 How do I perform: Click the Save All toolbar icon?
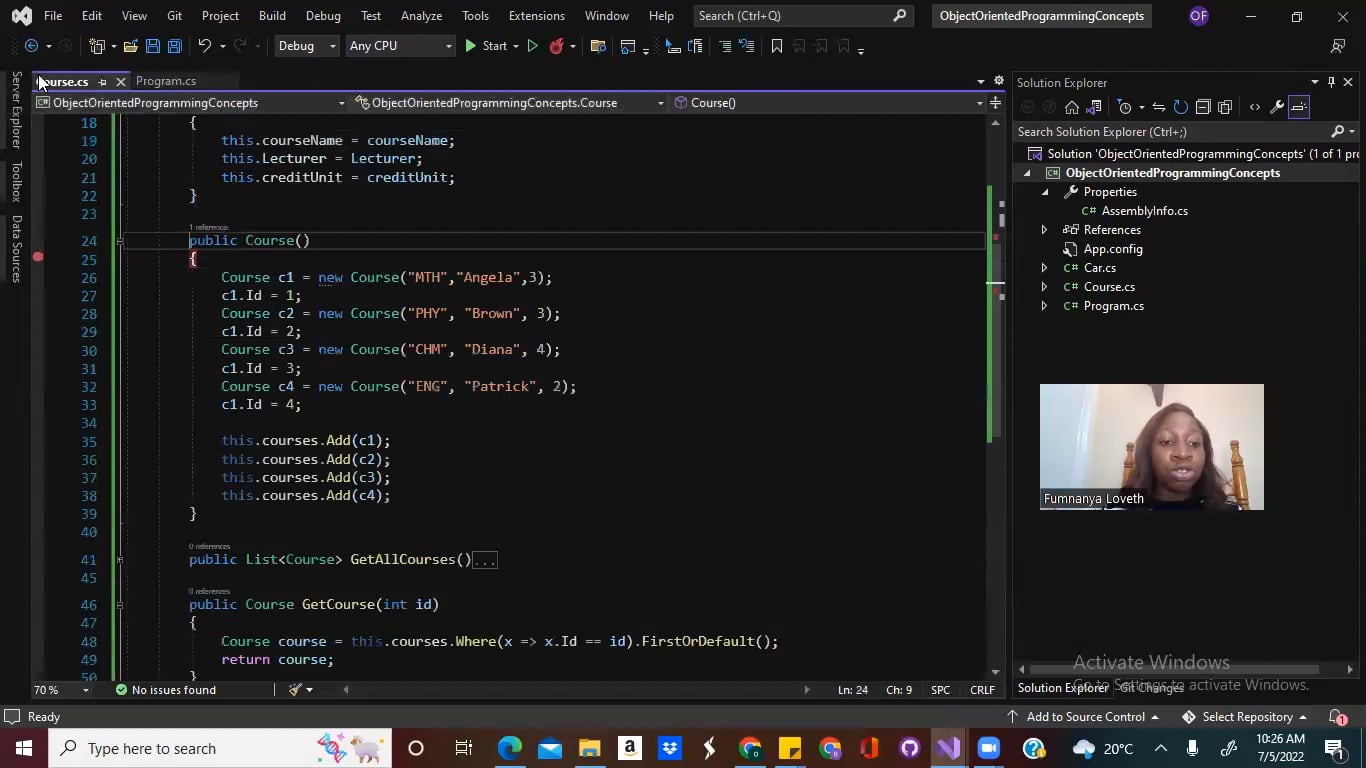174,46
